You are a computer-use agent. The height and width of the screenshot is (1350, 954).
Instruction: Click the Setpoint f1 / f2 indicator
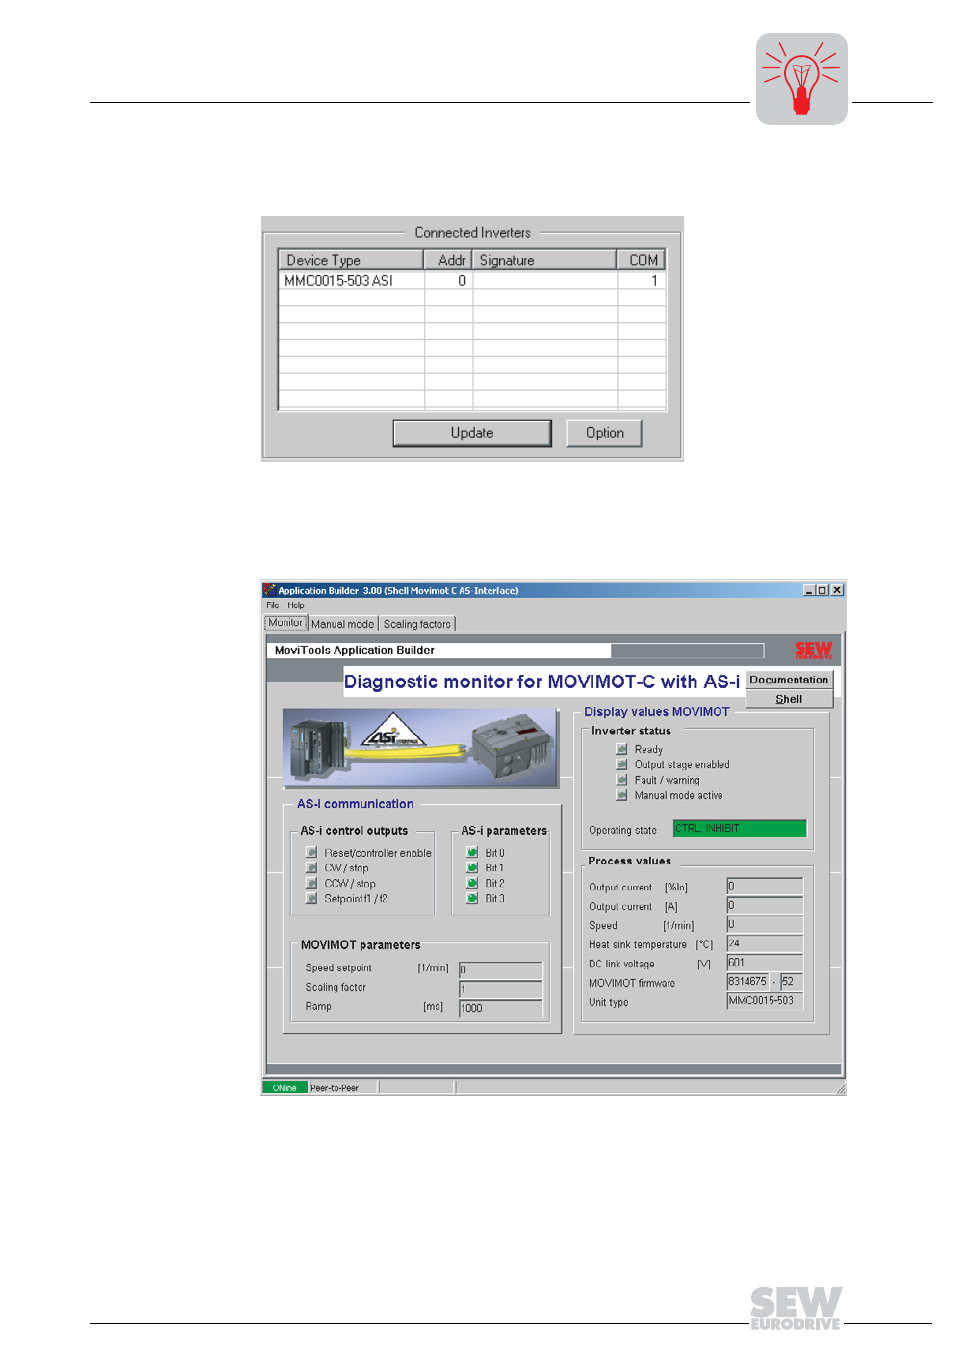pos(312,898)
